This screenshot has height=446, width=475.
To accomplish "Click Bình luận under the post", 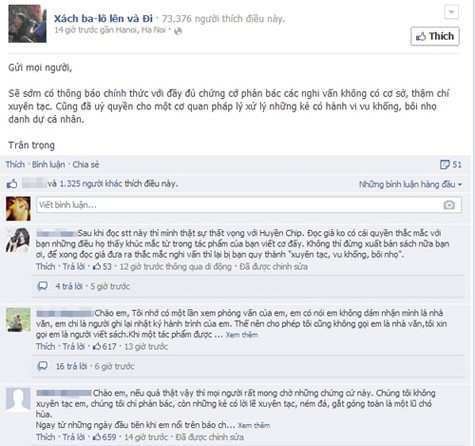I will coord(48,164).
